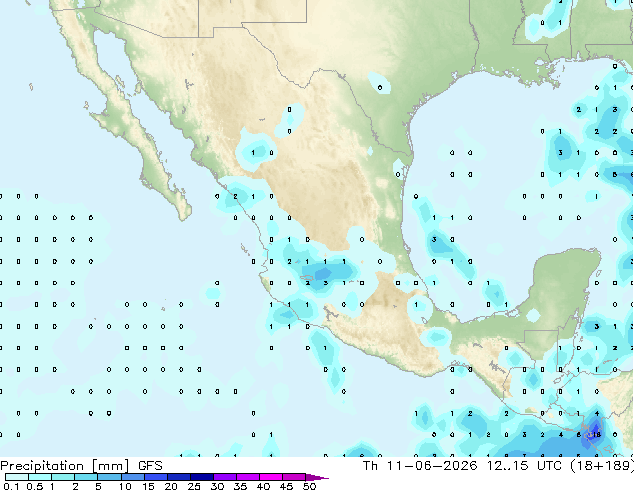Click the legend label '45'
This screenshot has width=634, height=490.
pyautogui.click(x=286, y=486)
